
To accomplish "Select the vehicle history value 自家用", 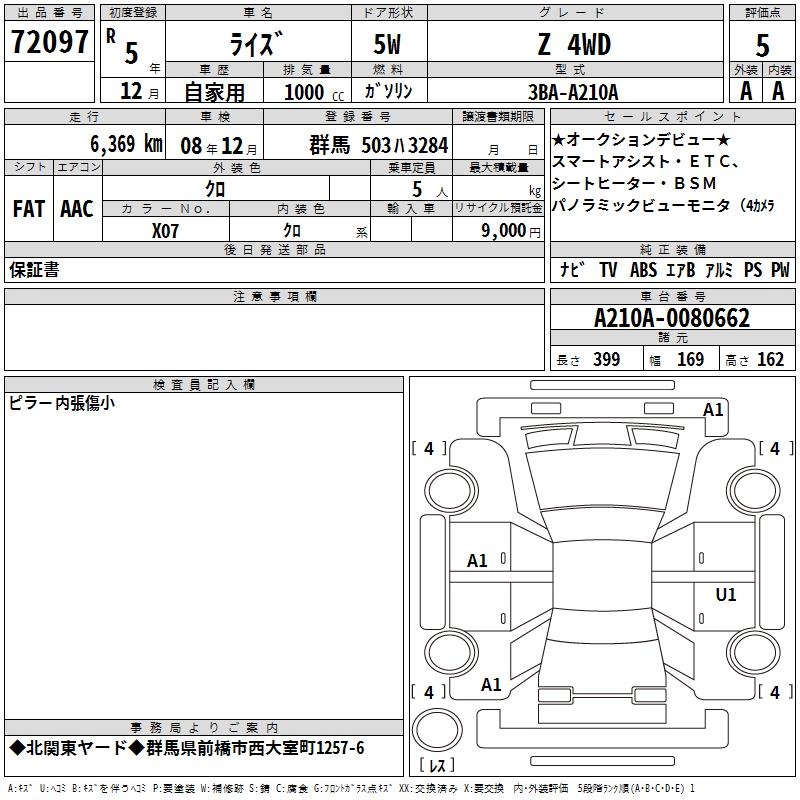I will point(214,92).
